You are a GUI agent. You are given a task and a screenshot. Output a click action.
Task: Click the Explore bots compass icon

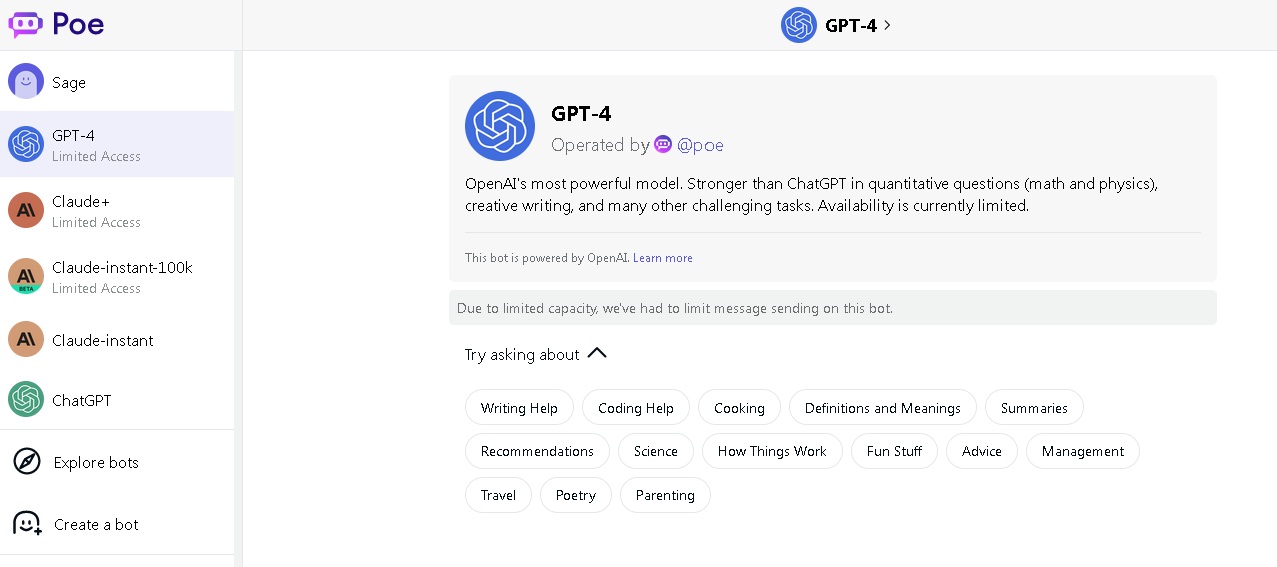pos(27,462)
